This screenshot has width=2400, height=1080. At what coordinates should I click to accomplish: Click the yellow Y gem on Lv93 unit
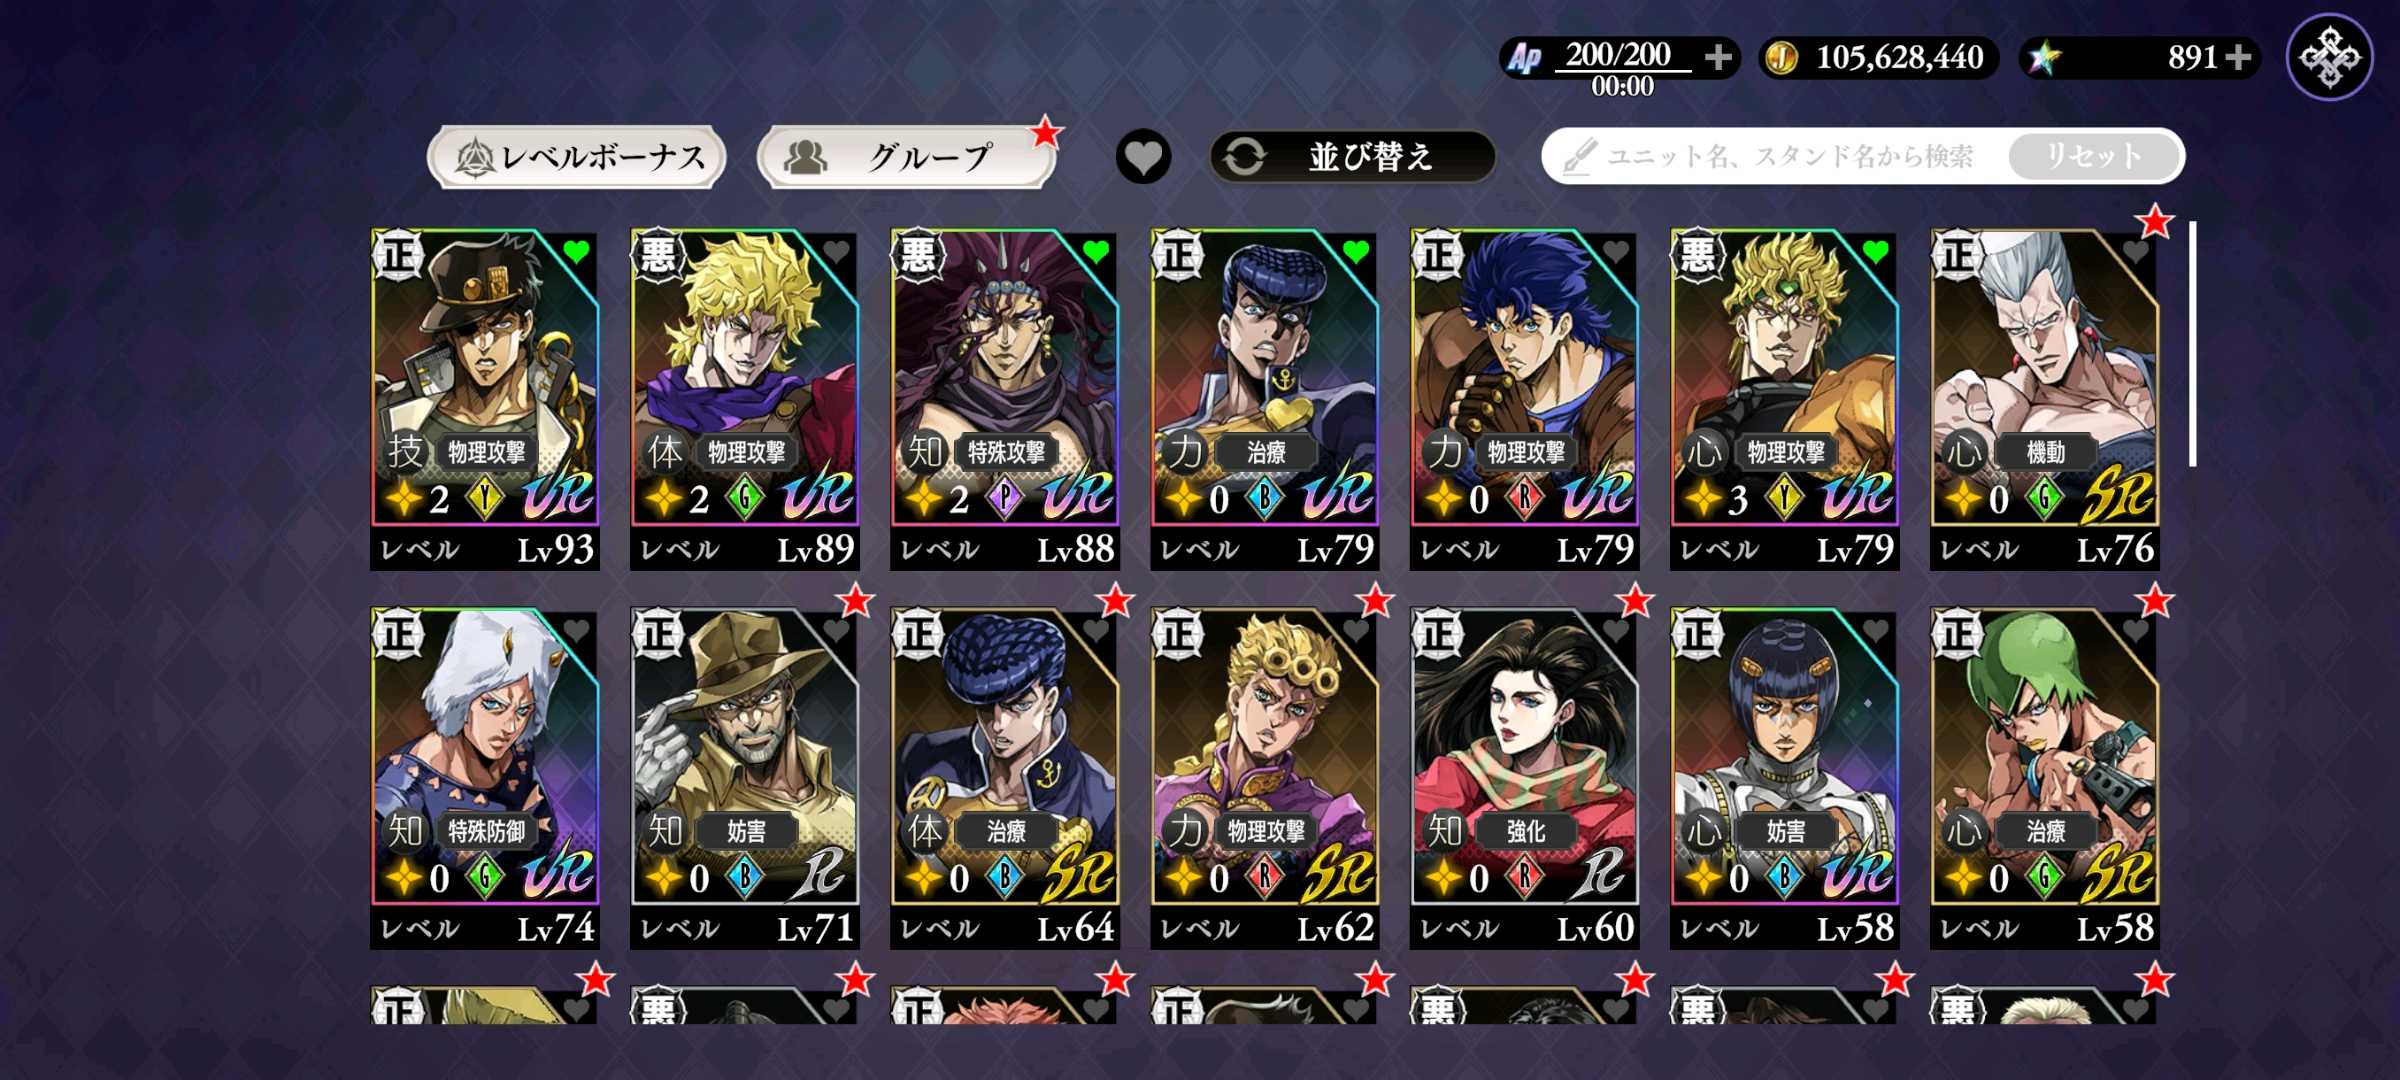click(x=485, y=498)
